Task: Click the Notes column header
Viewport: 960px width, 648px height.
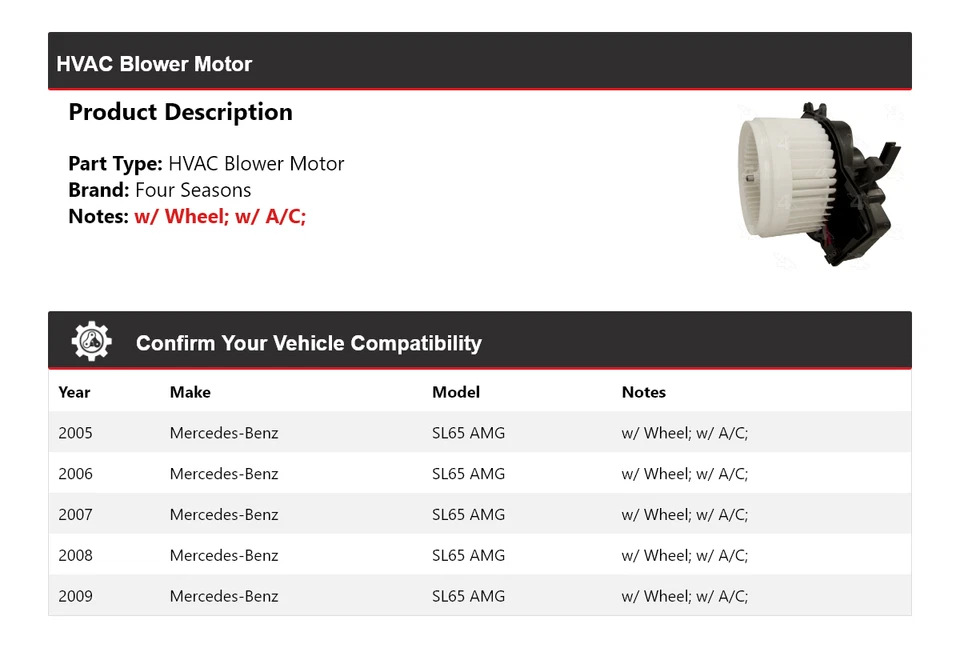Action: click(x=643, y=392)
